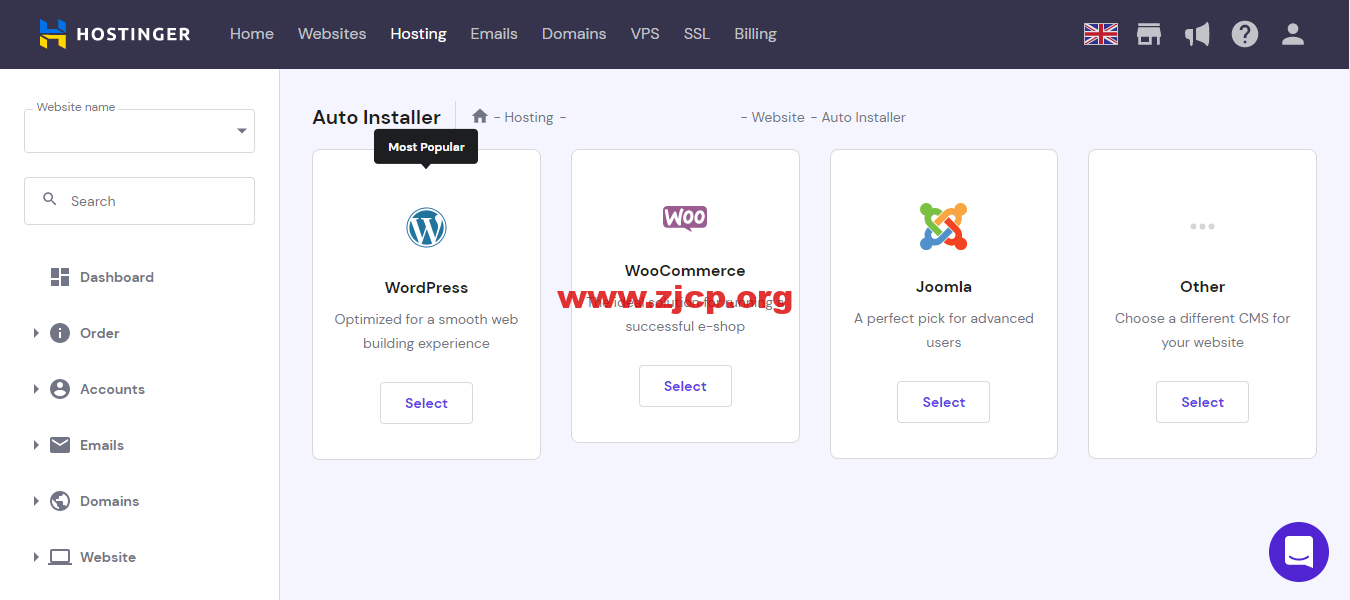Click the Order info icon
The width and height of the screenshot is (1350, 600).
pyautogui.click(x=60, y=333)
